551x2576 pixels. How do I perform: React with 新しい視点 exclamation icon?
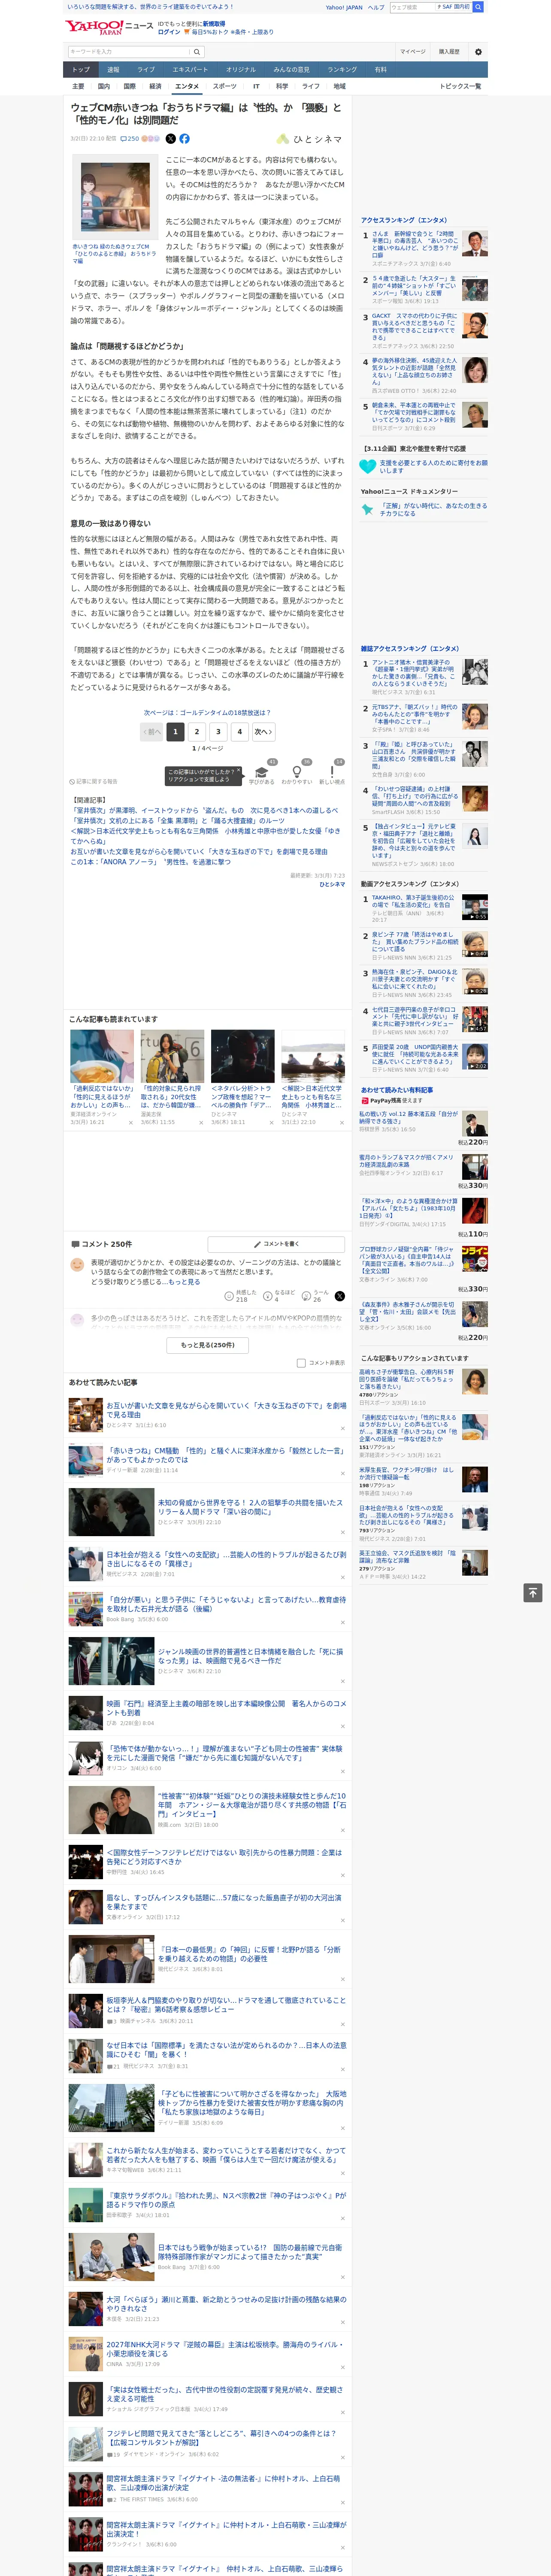pos(332,772)
